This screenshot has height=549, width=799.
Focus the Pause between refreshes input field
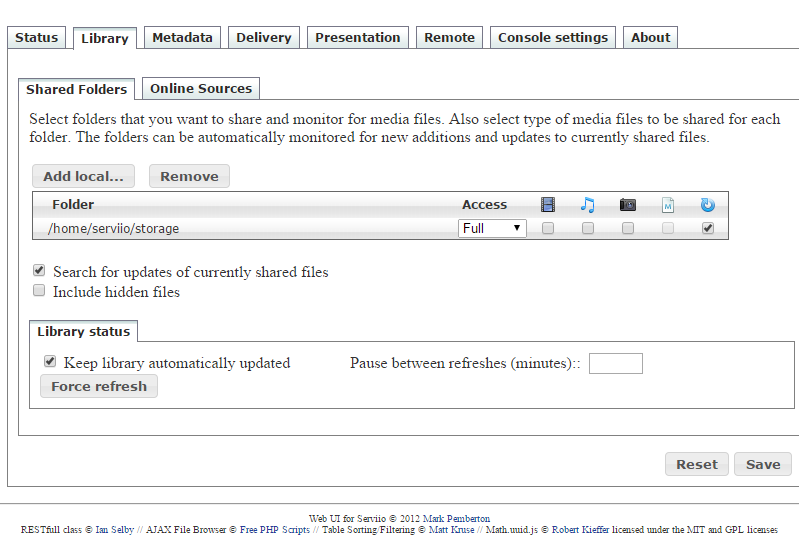(x=615, y=363)
